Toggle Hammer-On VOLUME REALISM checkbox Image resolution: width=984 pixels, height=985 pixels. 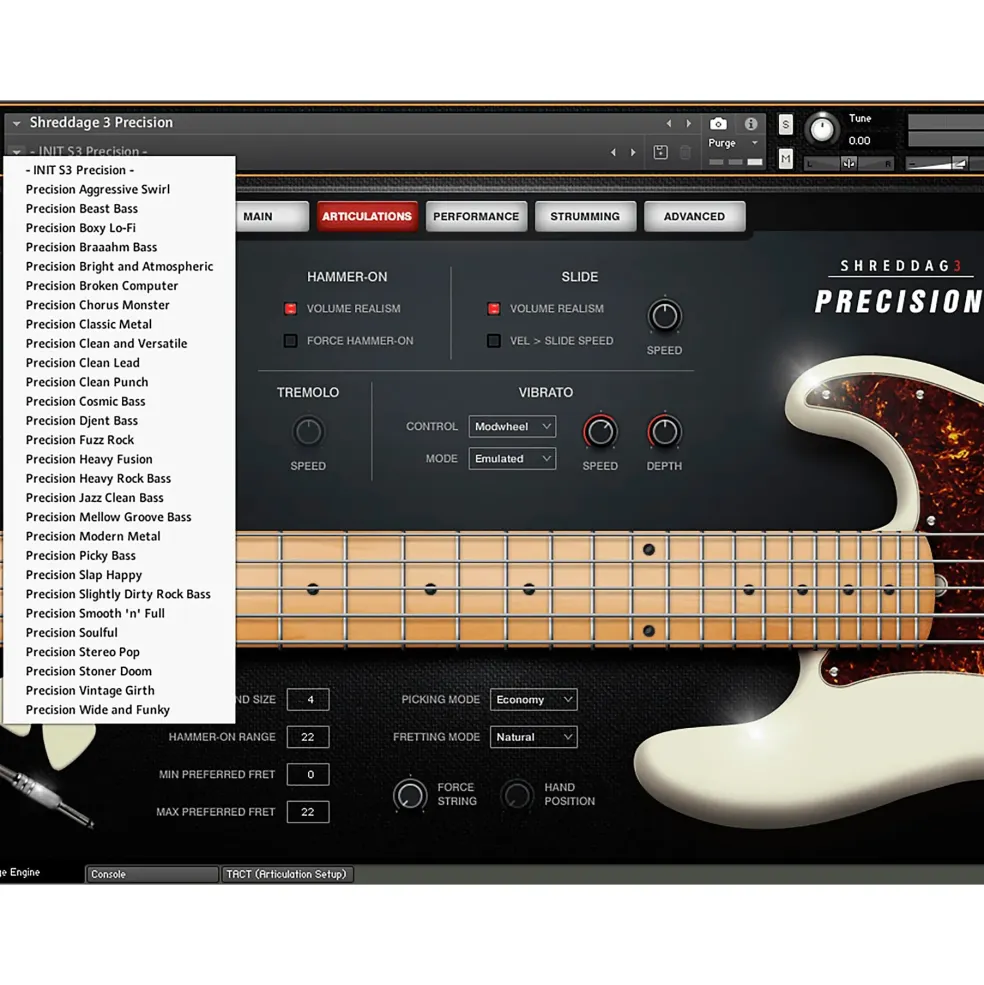pos(290,308)
